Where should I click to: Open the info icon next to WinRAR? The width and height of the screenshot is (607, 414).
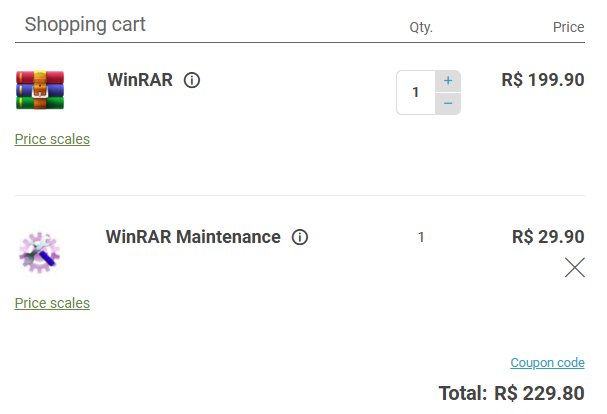click(192, 80)
